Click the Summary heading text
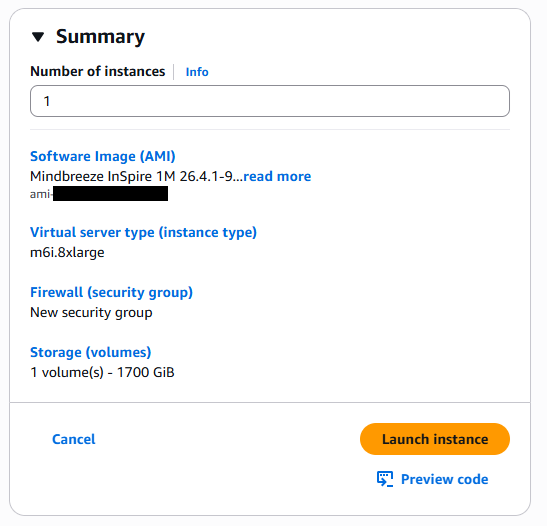 coord(100,37)
